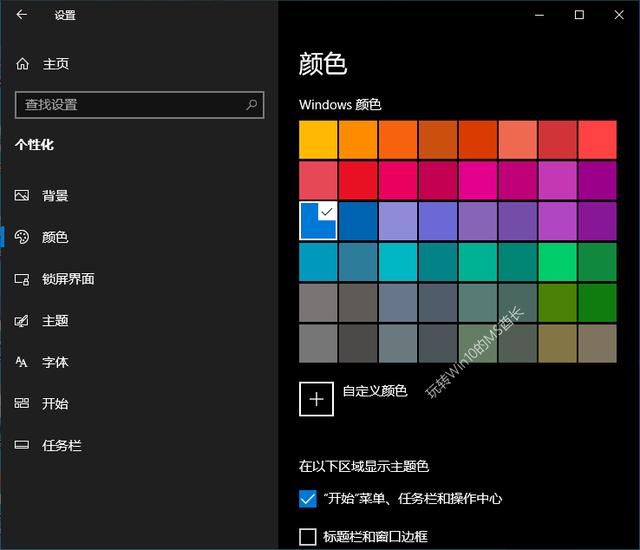Screen dimensions: 640x550
Task: Click the 个性化 section heading
Action: tap(34, 145)
